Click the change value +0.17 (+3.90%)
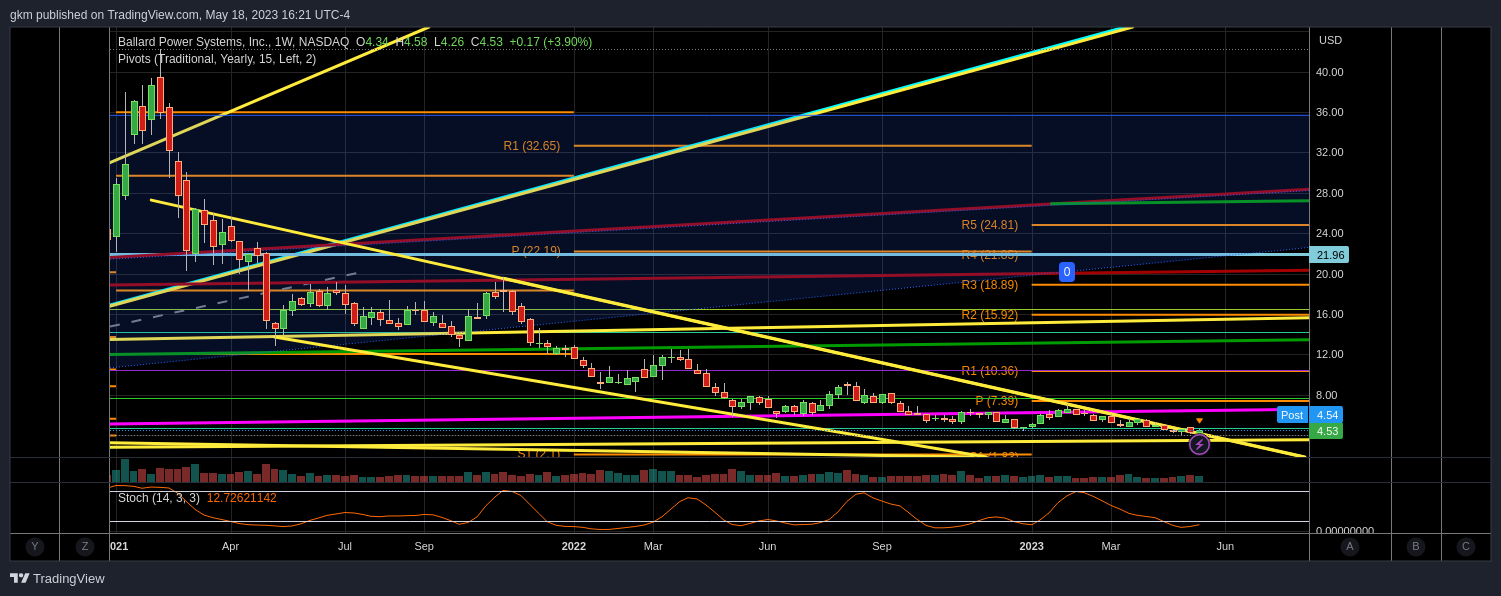The height and width of the screenshot is (596, 1501). (550, 42)
